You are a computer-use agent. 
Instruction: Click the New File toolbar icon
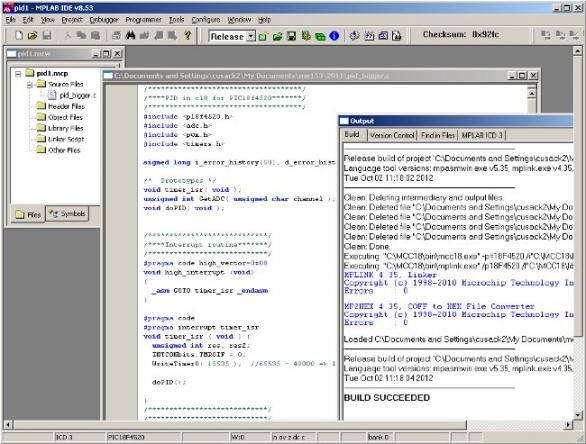[x=19, y=36]
